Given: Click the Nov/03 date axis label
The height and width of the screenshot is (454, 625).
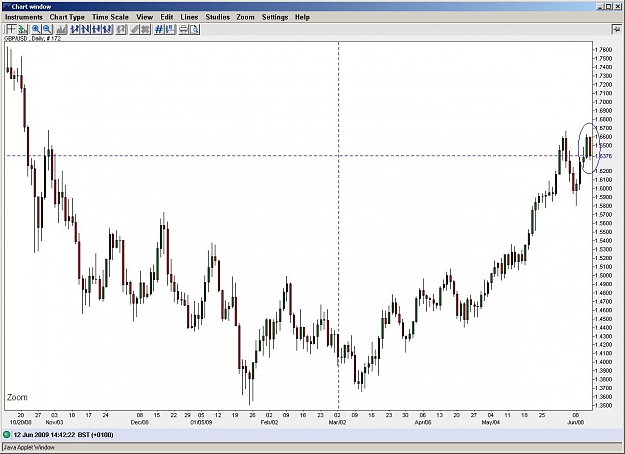Looking at the screenshot, I should (54, 422).
